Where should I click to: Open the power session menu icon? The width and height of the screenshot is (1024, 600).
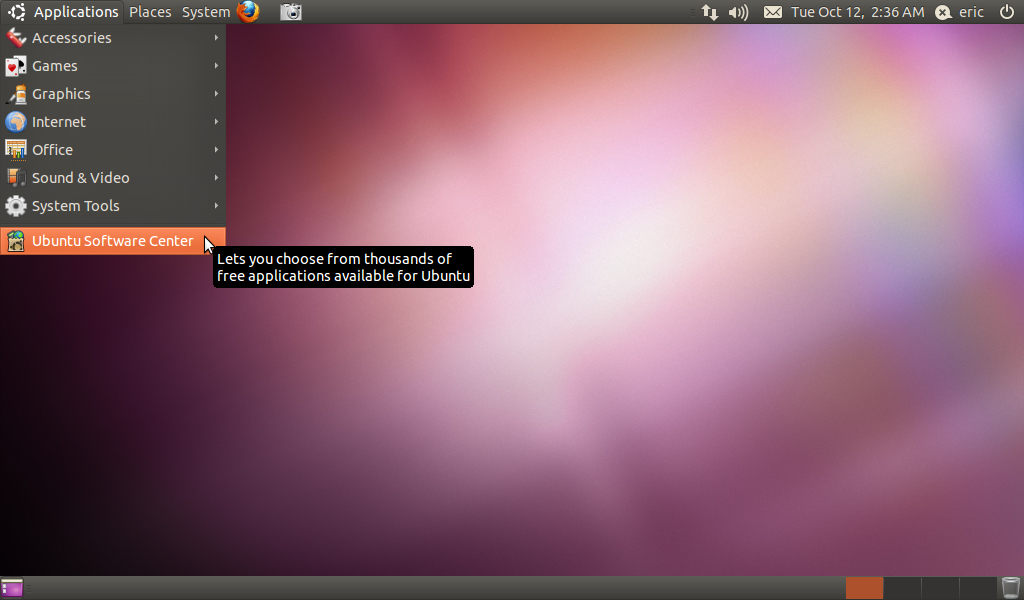(1007, 12)
